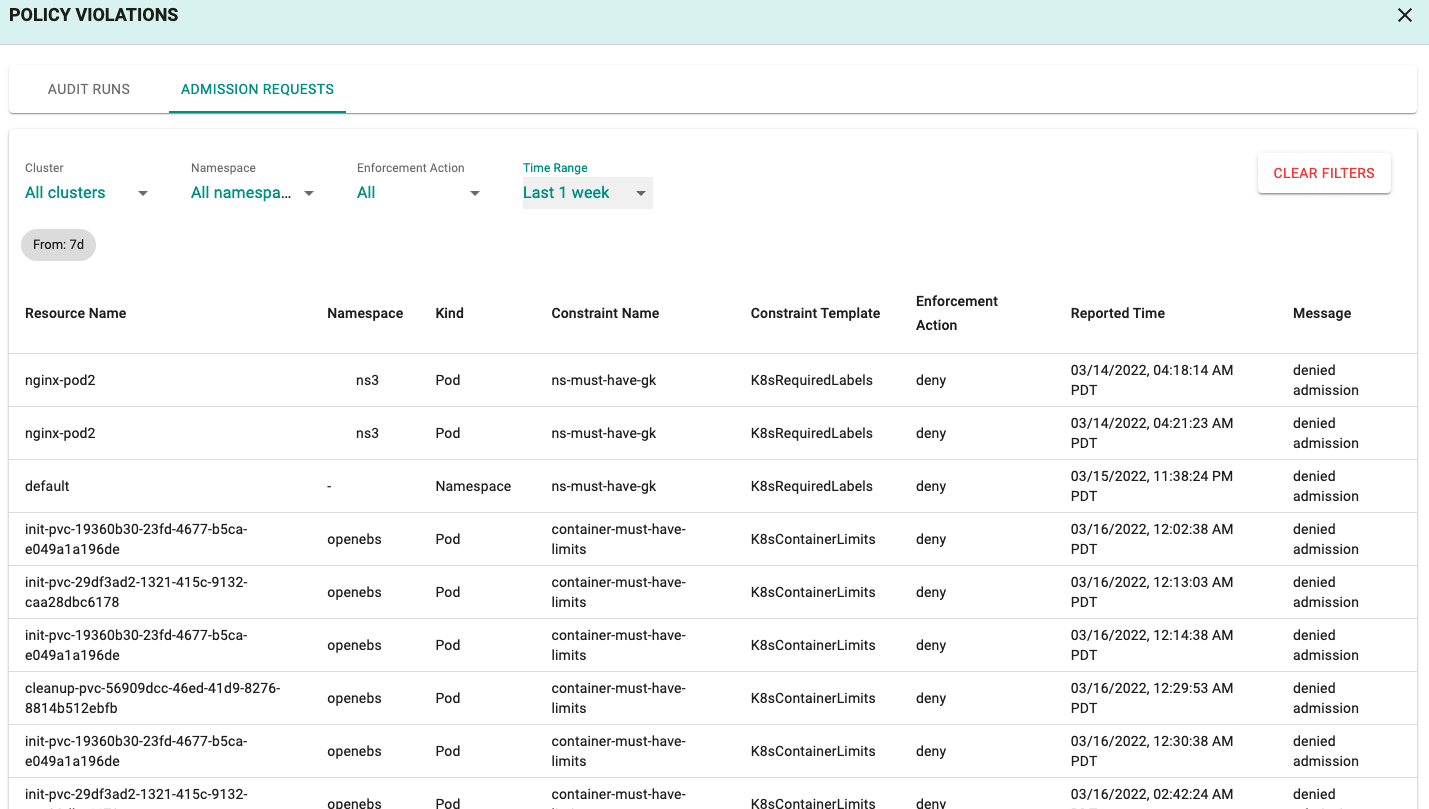Open the Time Range dropdown
Screen dimensions: 1429x809
click(x=587, y=193)
